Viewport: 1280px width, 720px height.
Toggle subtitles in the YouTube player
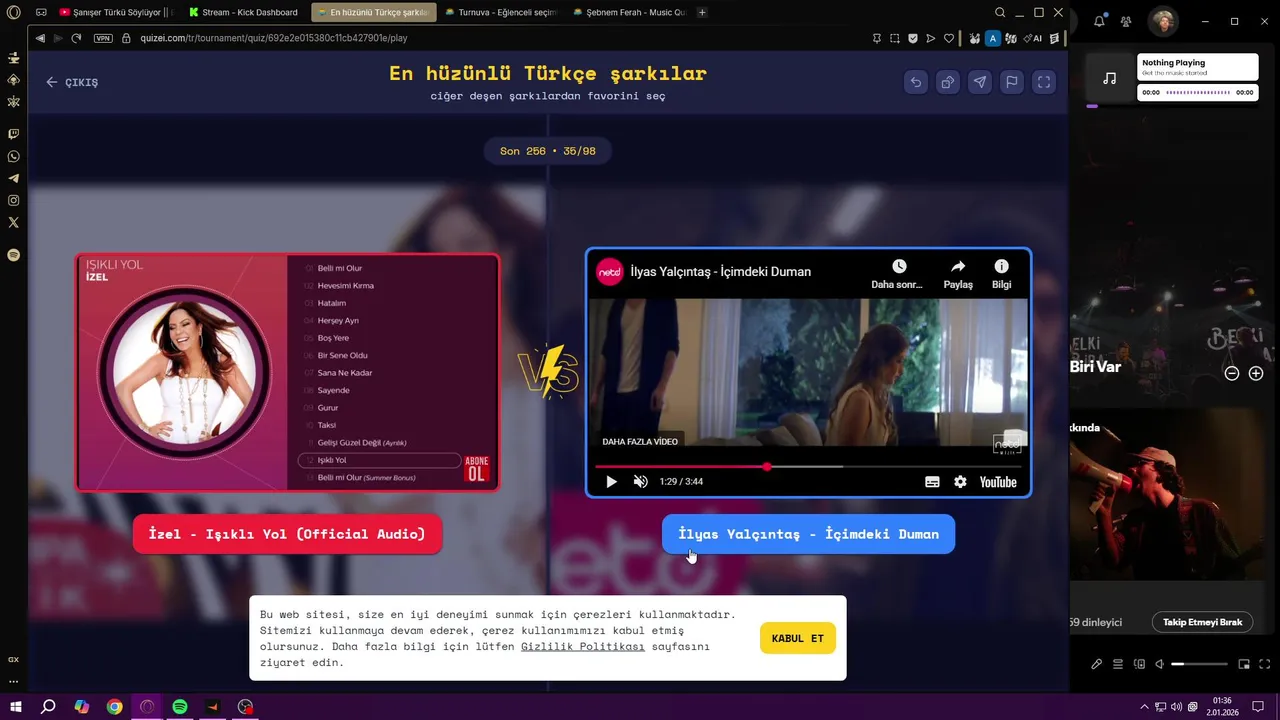pyautogui.click(x=932, y=482)
